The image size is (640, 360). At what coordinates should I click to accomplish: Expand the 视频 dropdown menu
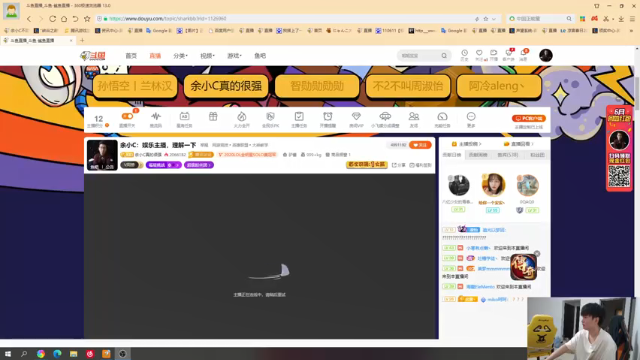(207, 56)
